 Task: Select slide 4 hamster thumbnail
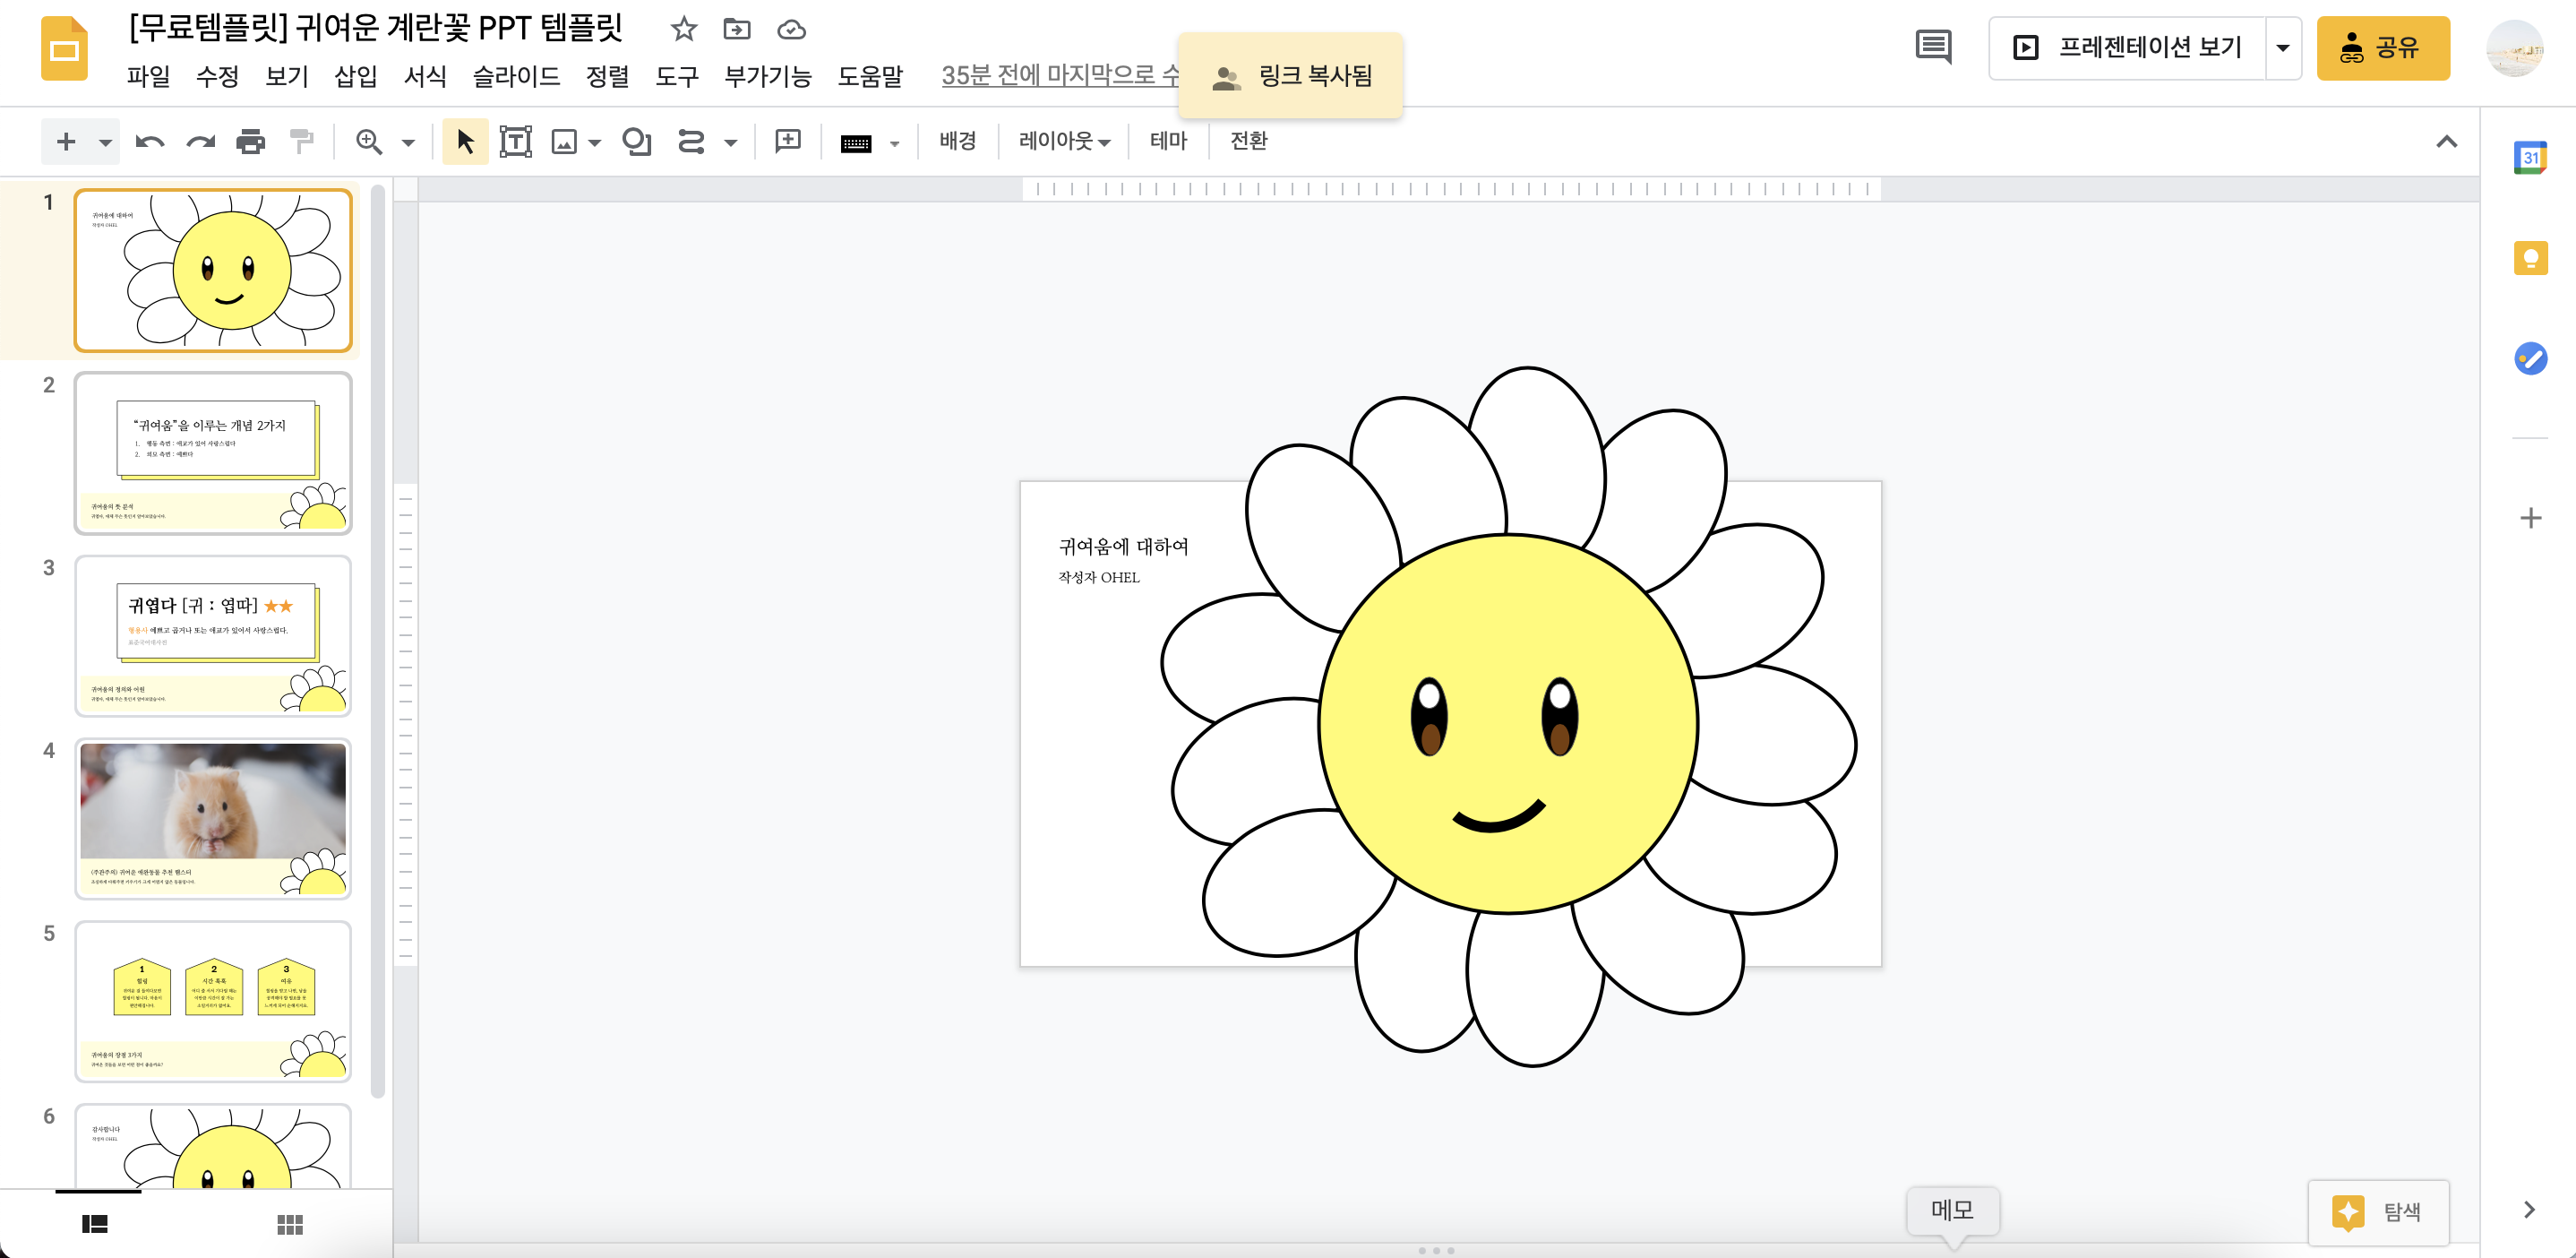coord(213,818)
